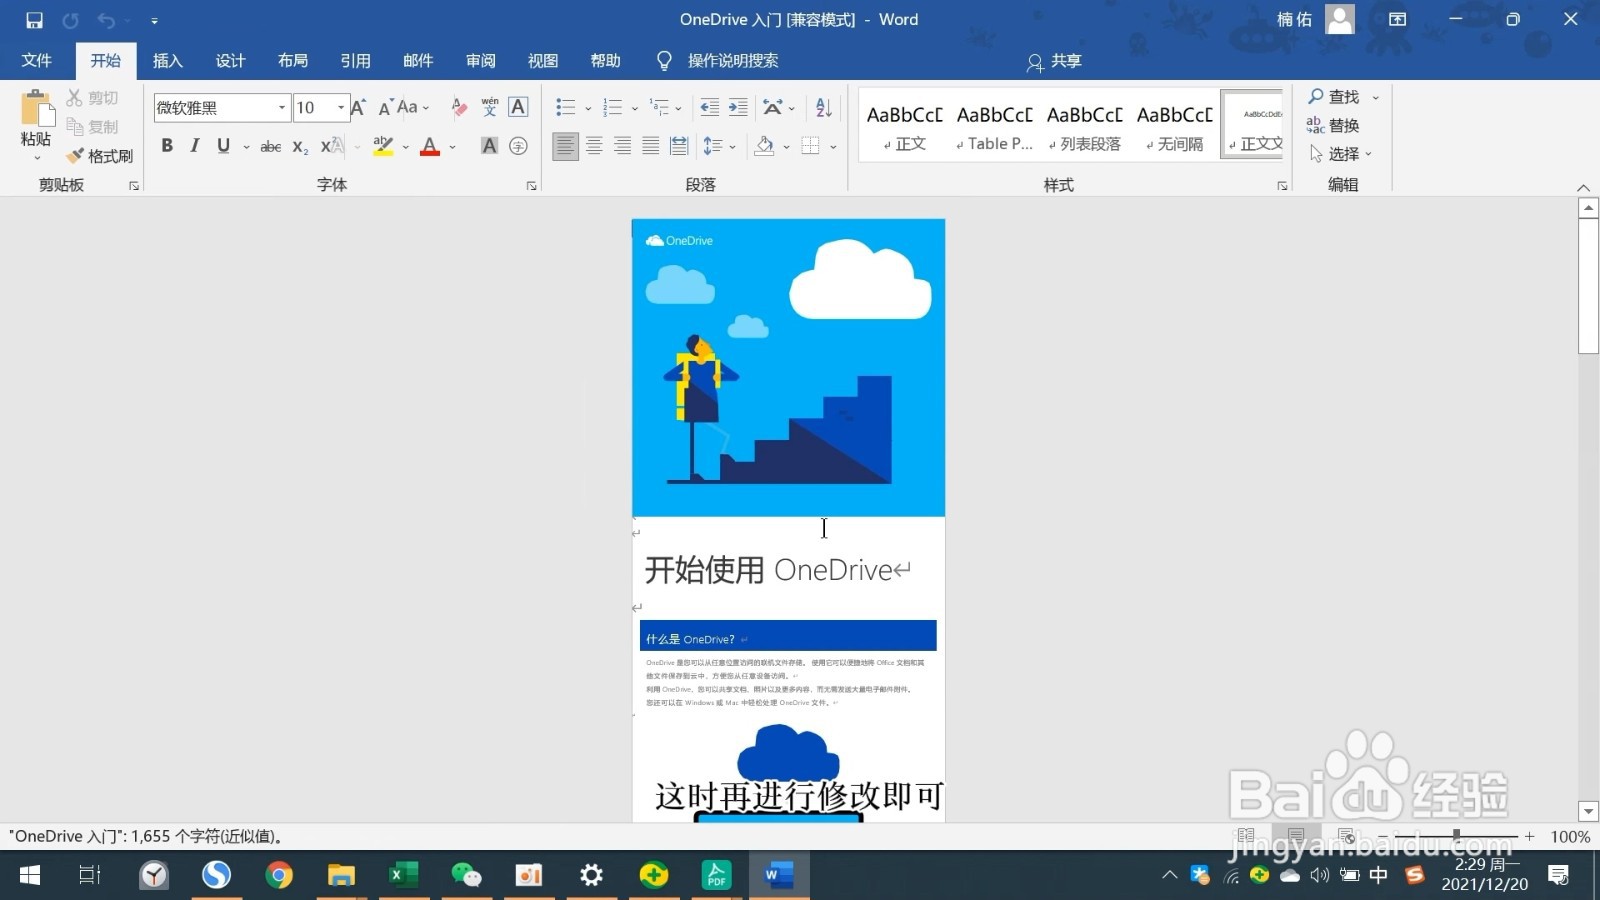Apply distributed alignment
The image size is (1600, 900).
[679, 146]
